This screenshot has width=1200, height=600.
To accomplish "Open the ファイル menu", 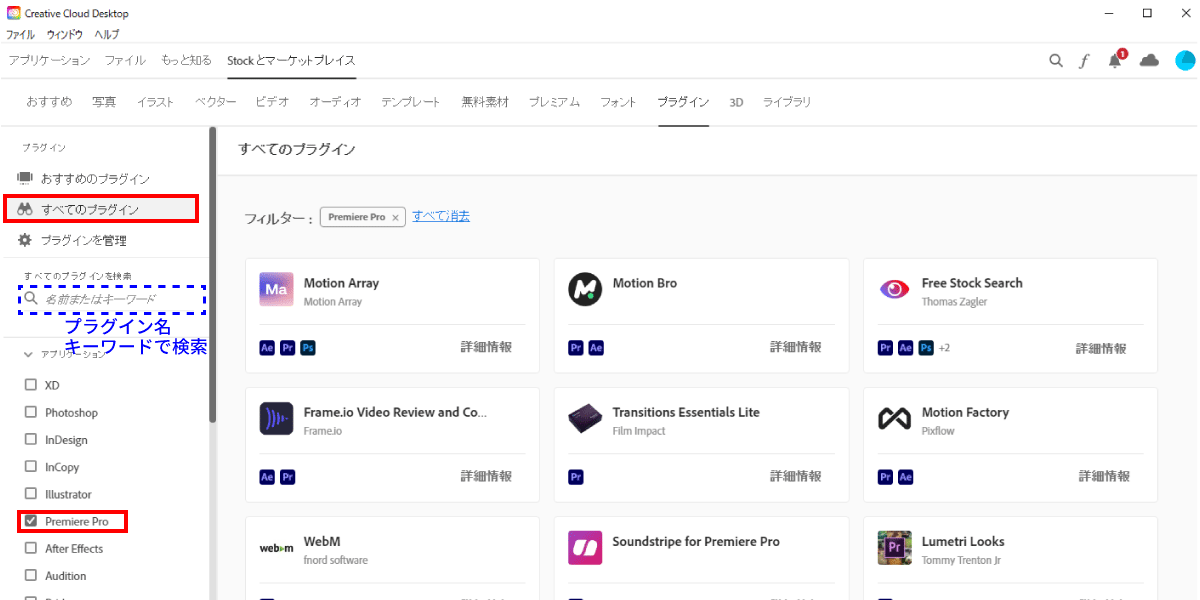I will click(20, 34).
